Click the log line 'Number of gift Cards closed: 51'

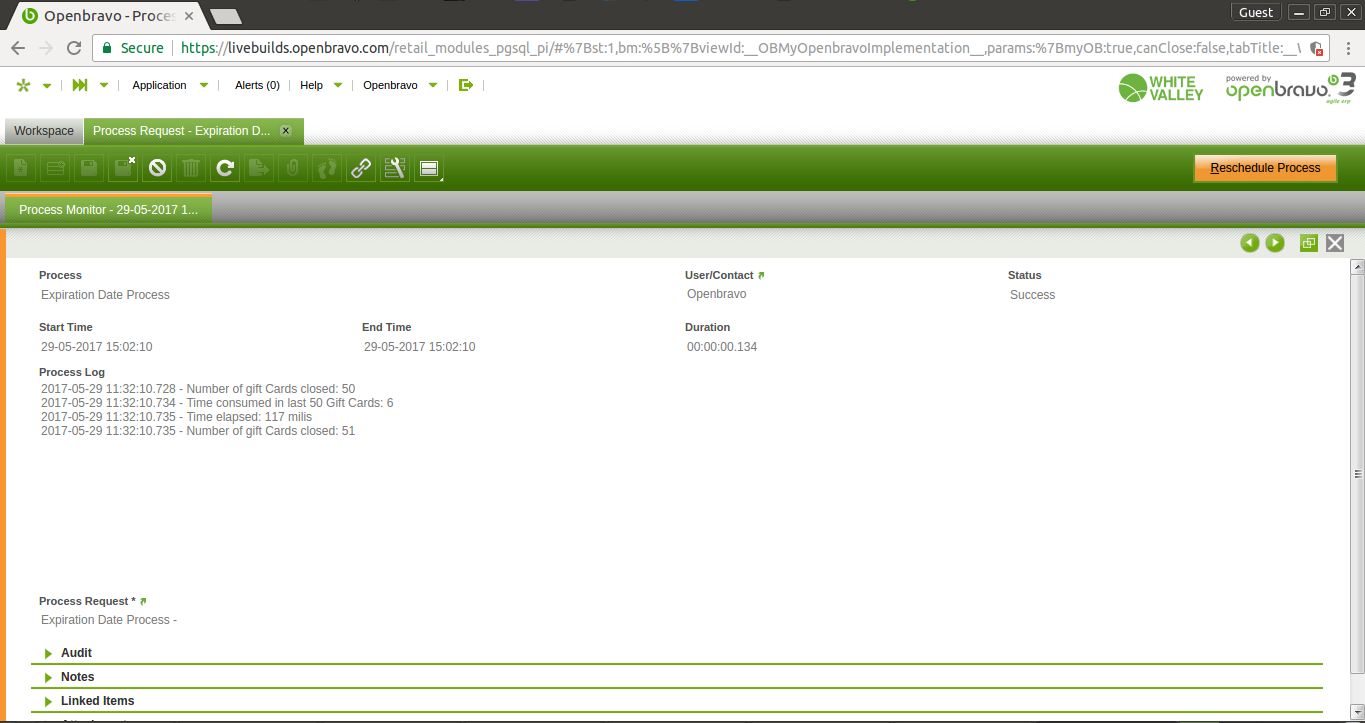[x=198, y=431]
